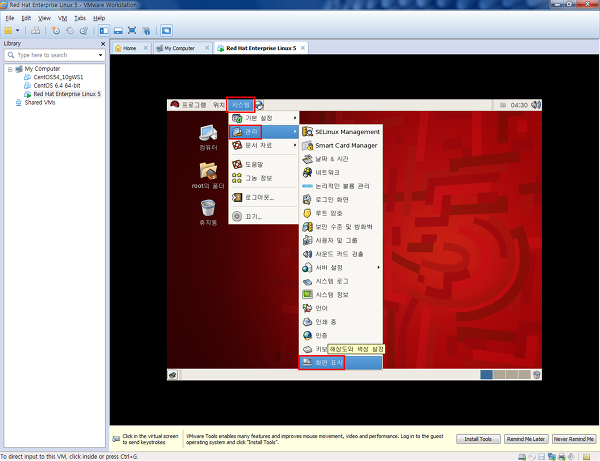Close the Red Hat Enterprise Linux 5 tab
Viewport: 600px width, 461px height.
(x=303, y=48)
